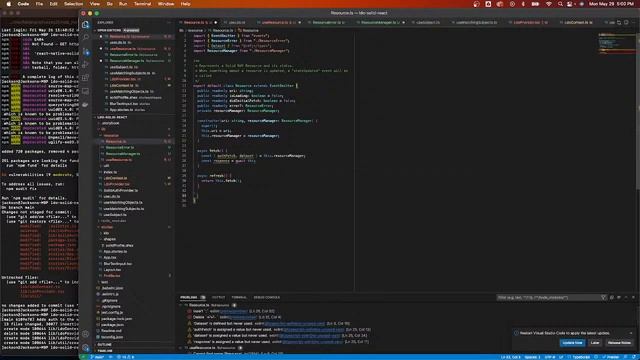Open the prettier link in the "Insert" error row
Viewport: 640px width, 360px height.
click(234, 311)
